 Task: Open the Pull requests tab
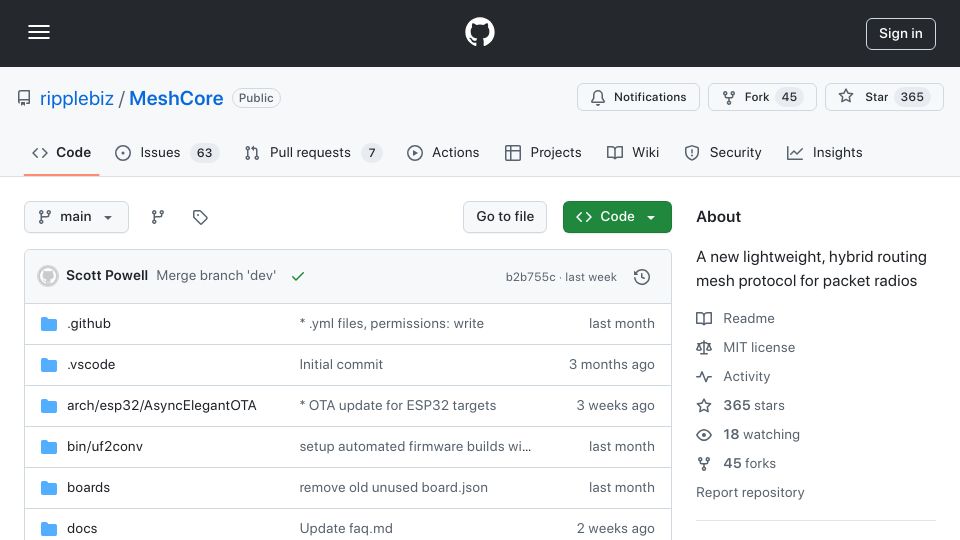(x=312, y=152)
